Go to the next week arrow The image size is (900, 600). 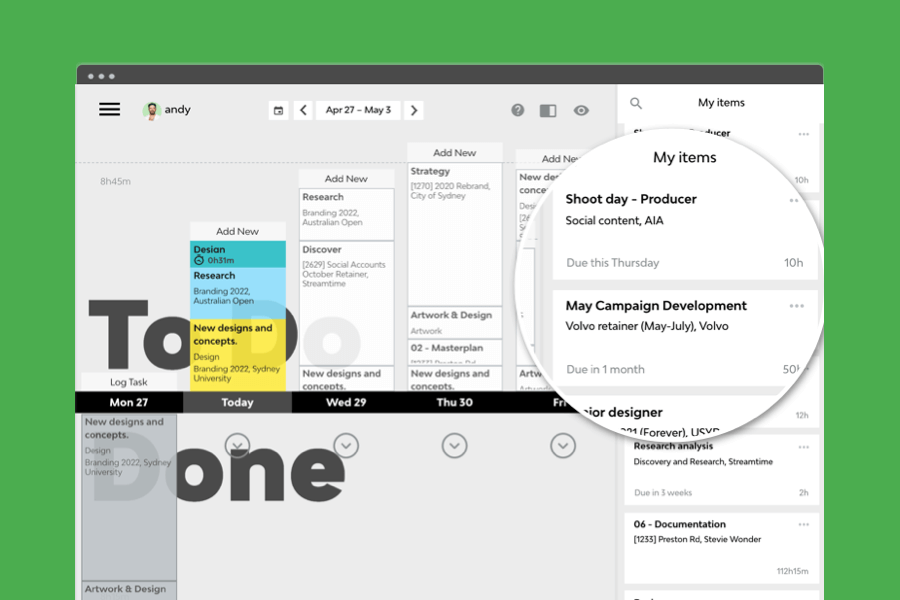click(x=414, y=110)
